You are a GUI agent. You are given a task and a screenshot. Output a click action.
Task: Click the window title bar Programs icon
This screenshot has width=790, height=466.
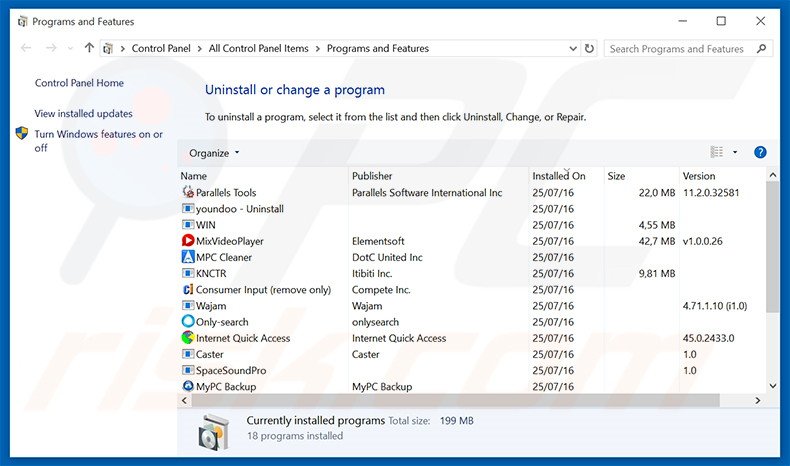(22, 22)
